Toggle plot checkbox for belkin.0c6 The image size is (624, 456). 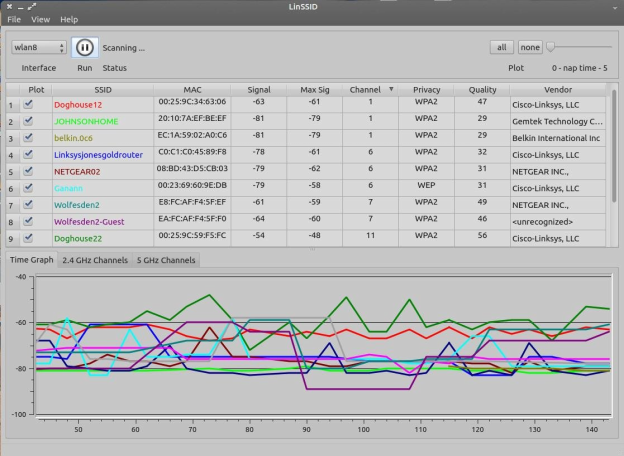(29, 137)
